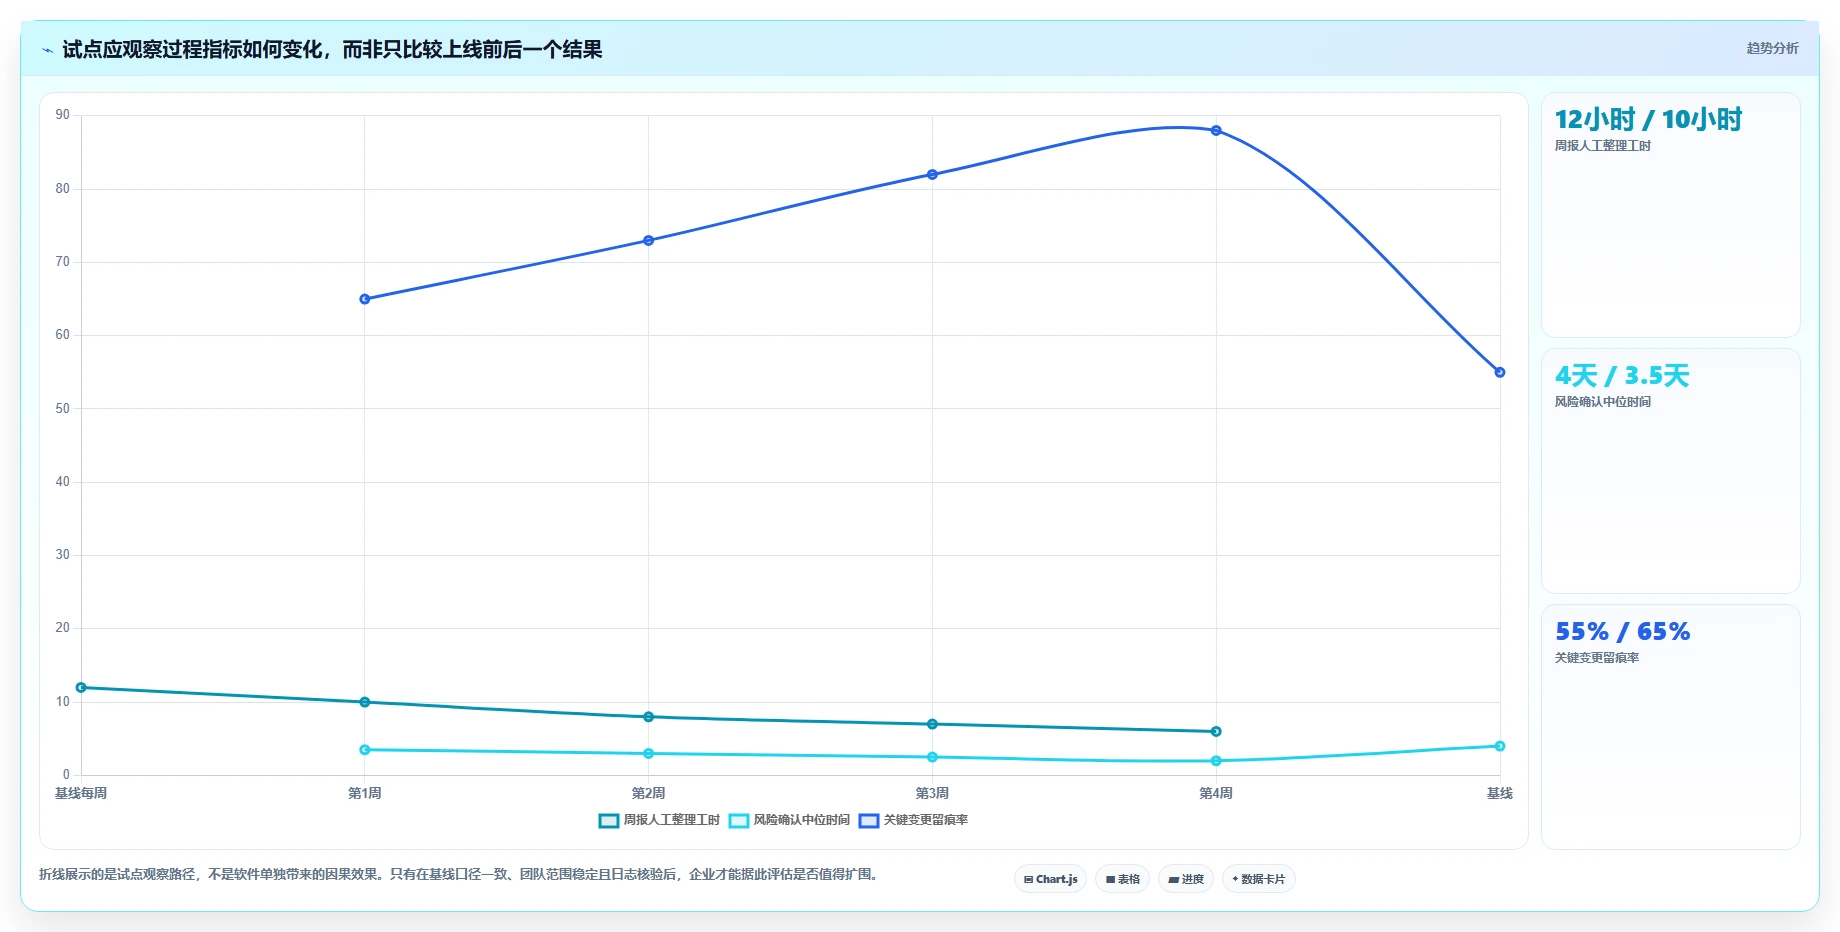
Task: Select the 进度 chip
Action: click(1186, 879)
